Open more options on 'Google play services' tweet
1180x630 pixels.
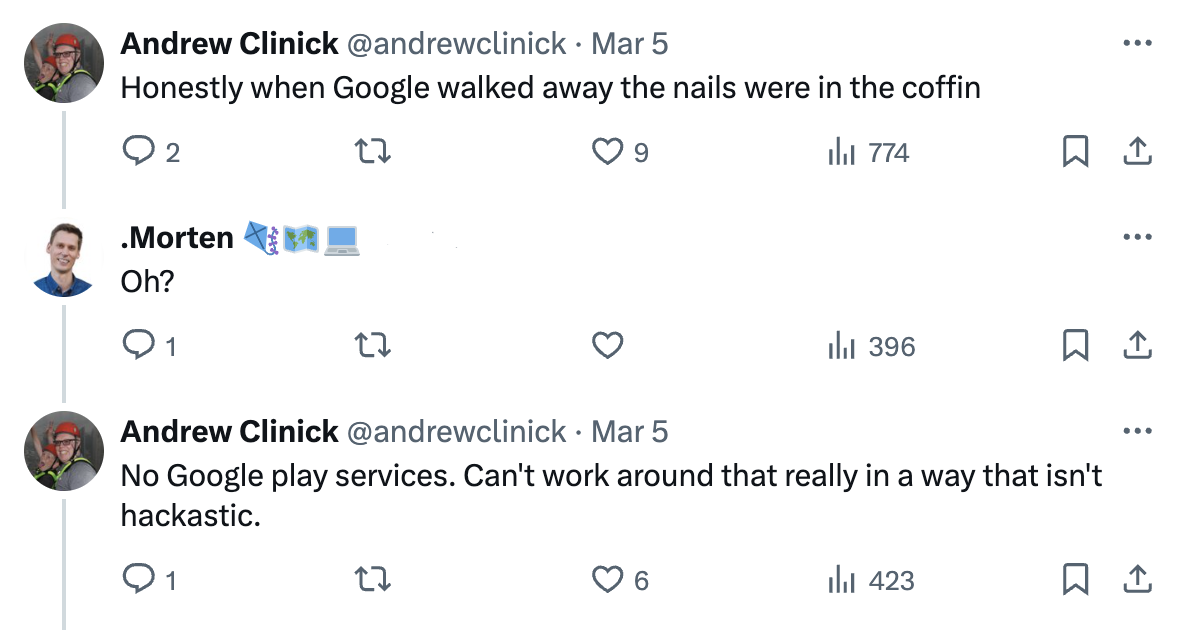[x=1137, y=431]
